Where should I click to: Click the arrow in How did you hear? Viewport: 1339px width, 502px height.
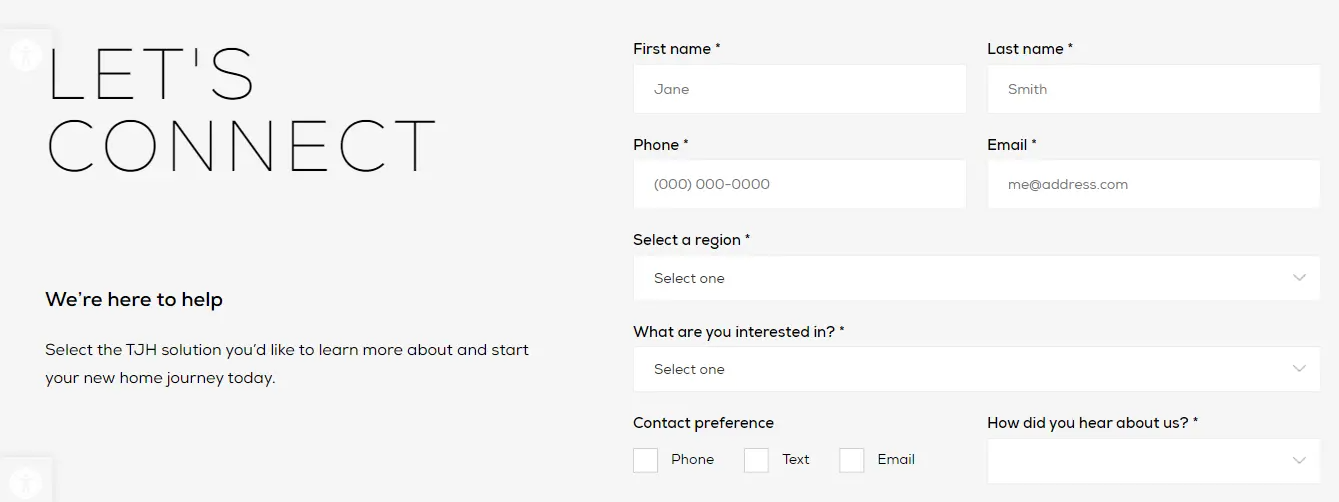[1299, 460]
